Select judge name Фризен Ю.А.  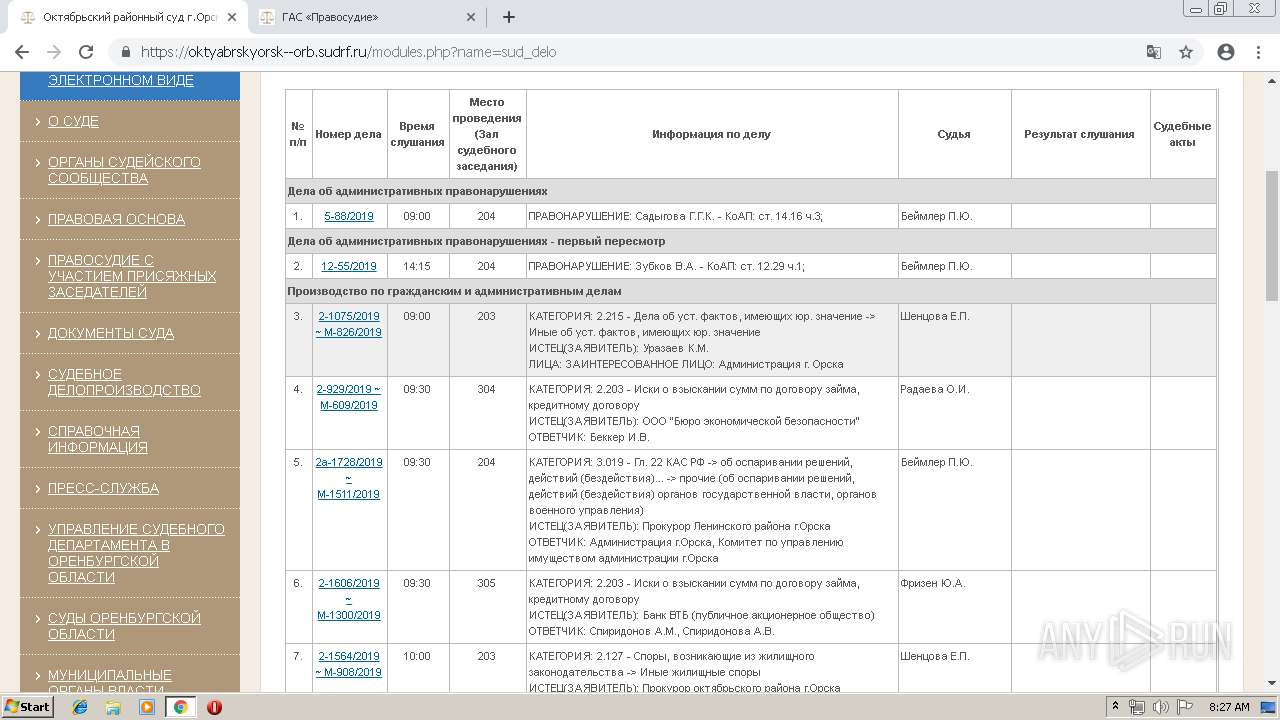tap(933, 583)
